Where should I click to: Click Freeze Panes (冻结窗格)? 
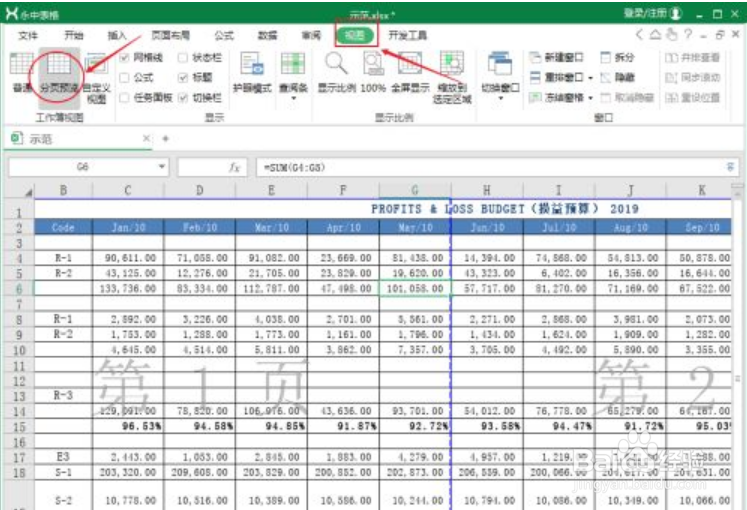[556, 98]
